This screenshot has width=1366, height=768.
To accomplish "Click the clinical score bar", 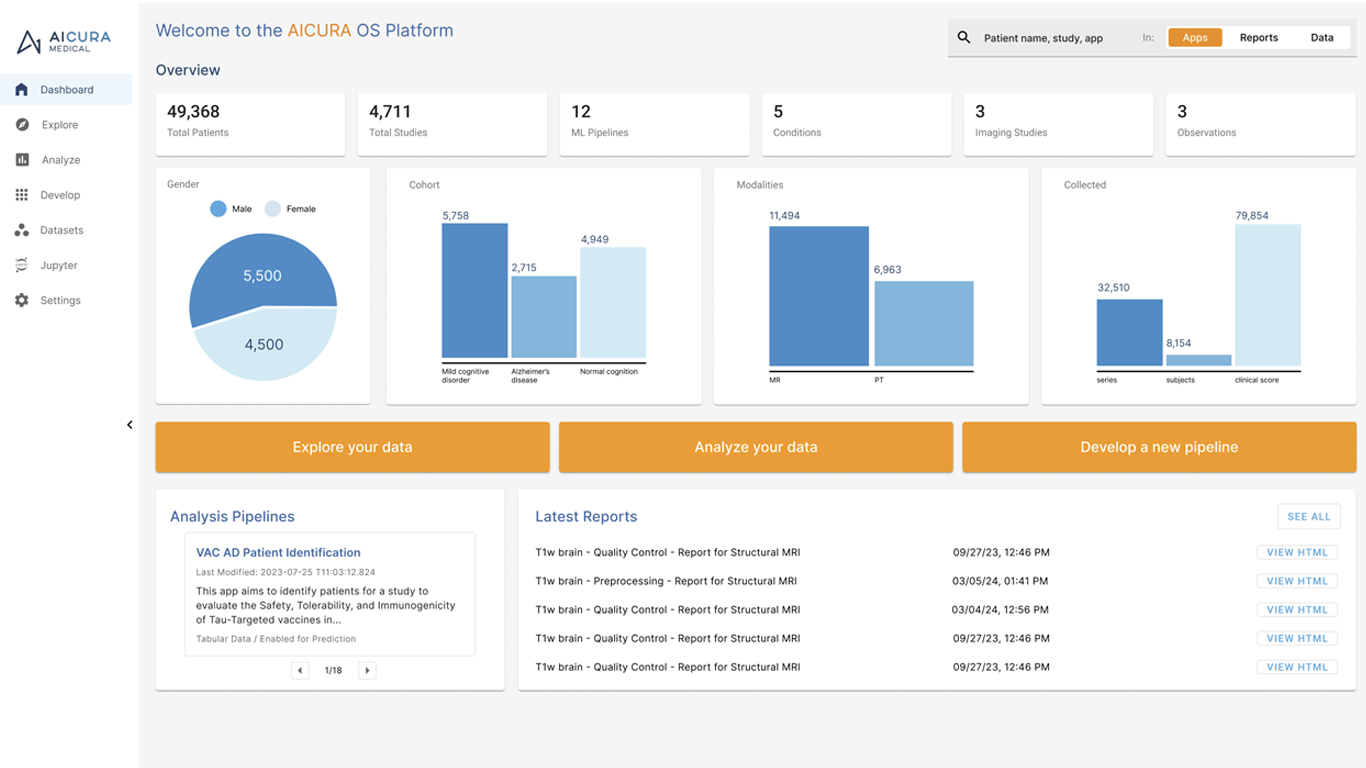I will (x=1268, y=295).
